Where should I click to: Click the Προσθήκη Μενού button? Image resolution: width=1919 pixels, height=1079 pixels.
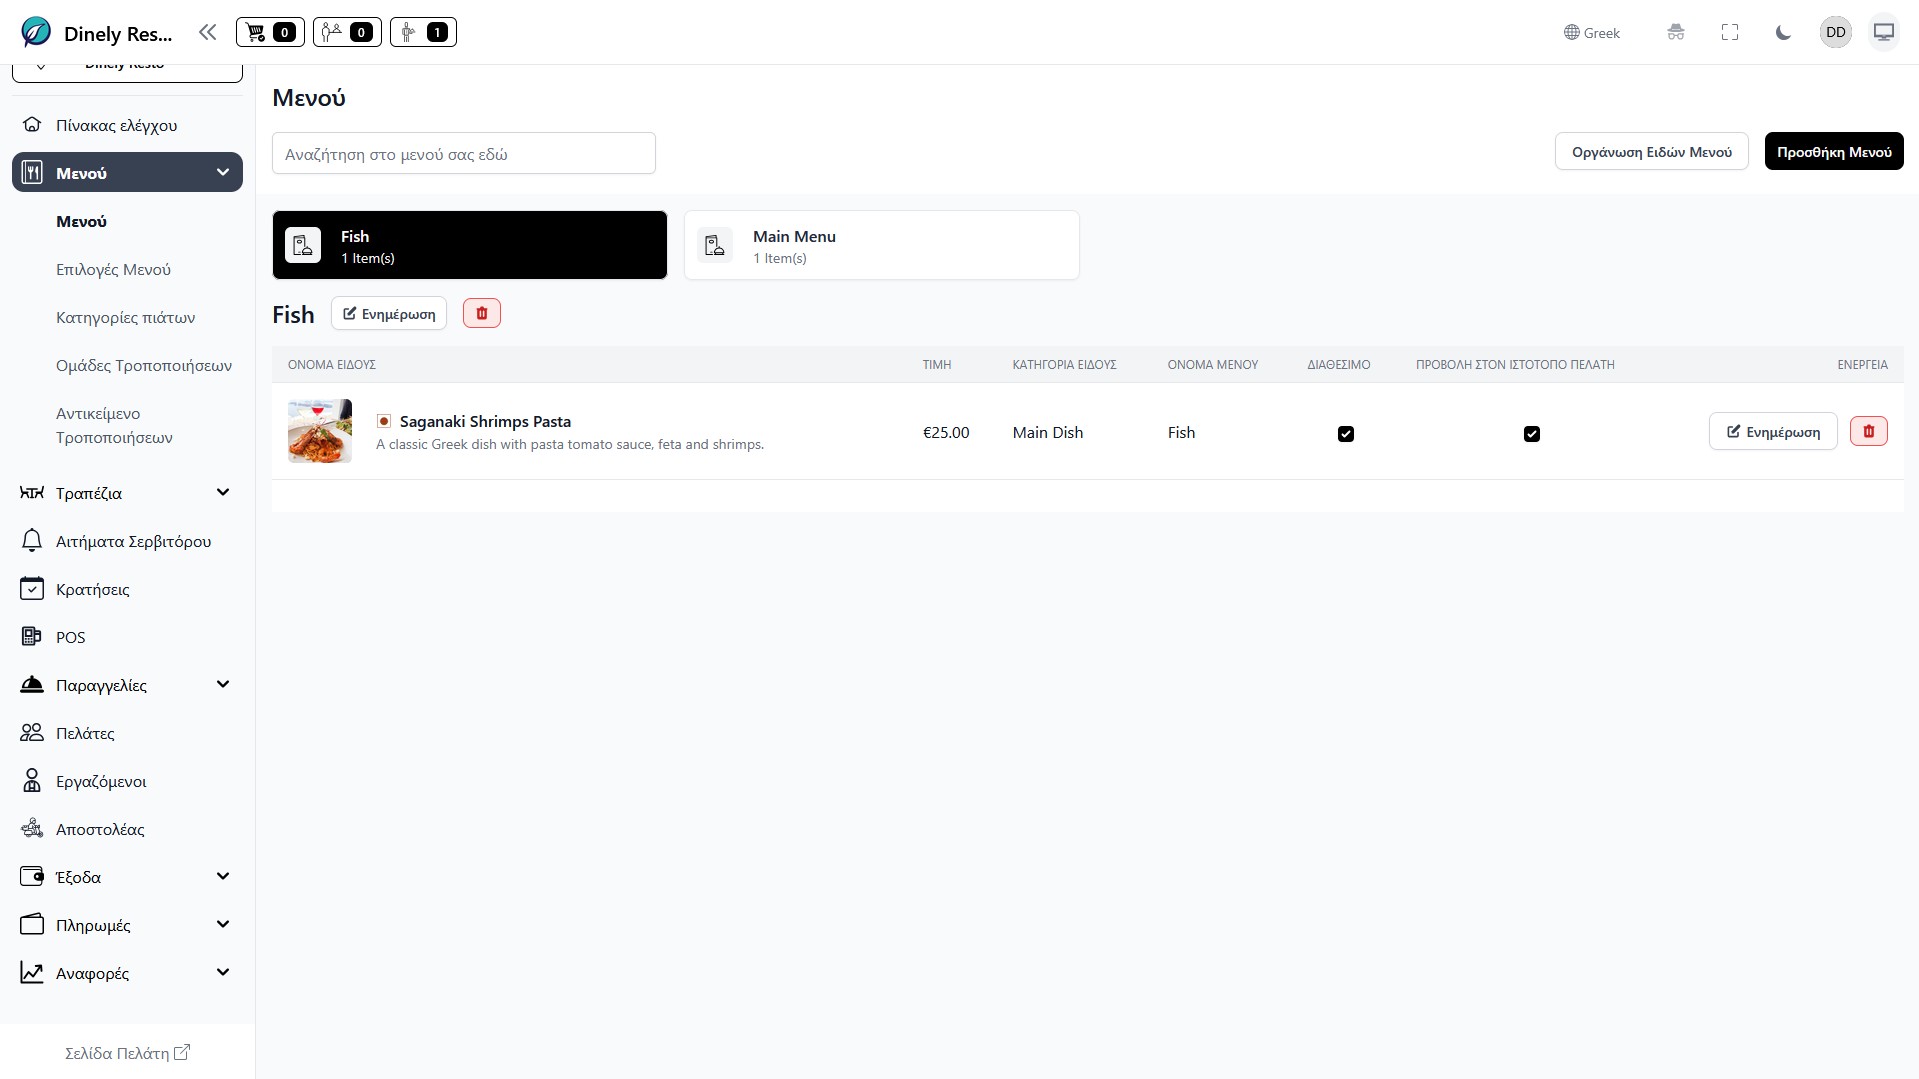[x=1833, y=152]
